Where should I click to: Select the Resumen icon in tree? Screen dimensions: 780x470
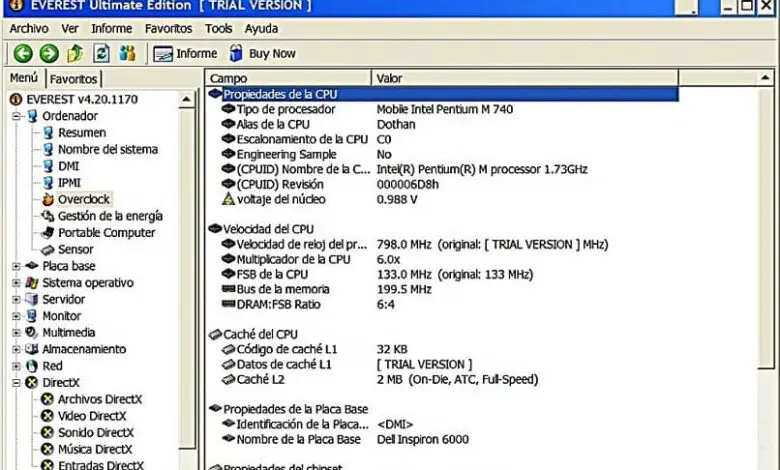48,133
